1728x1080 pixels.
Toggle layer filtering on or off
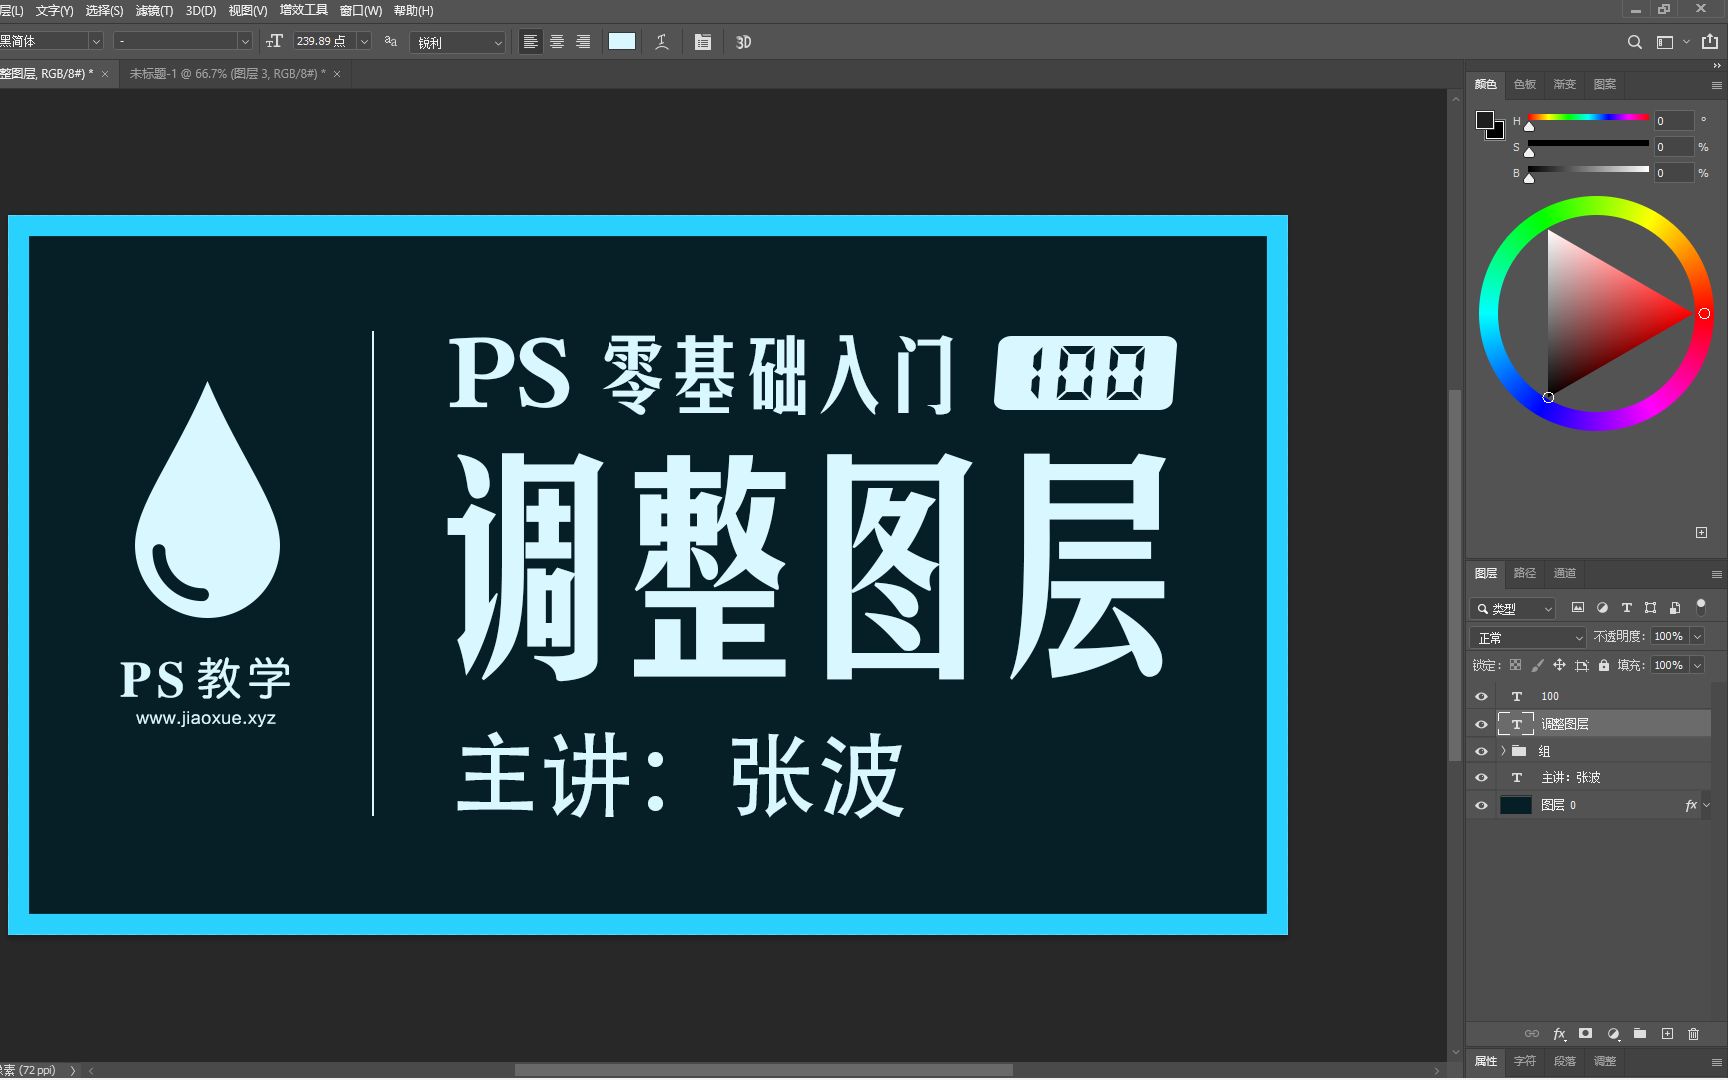[x=1701, y=606]
